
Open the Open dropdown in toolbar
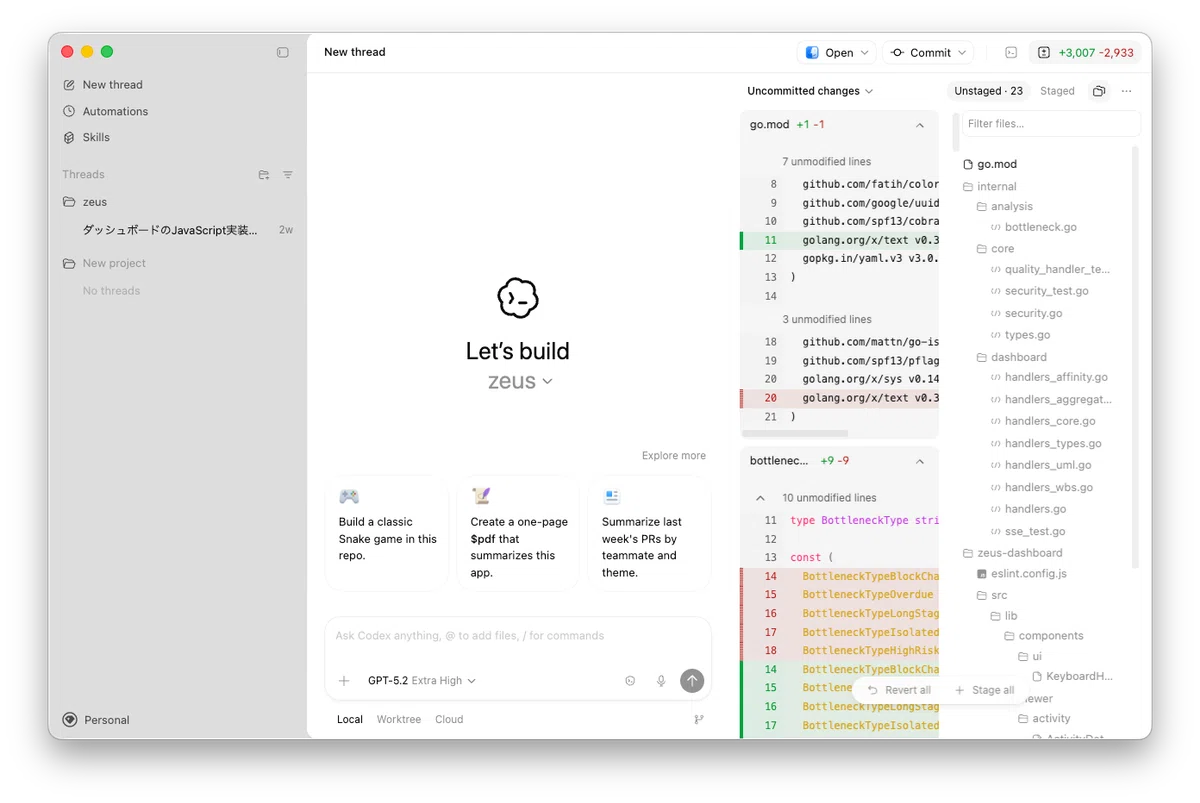836,52
